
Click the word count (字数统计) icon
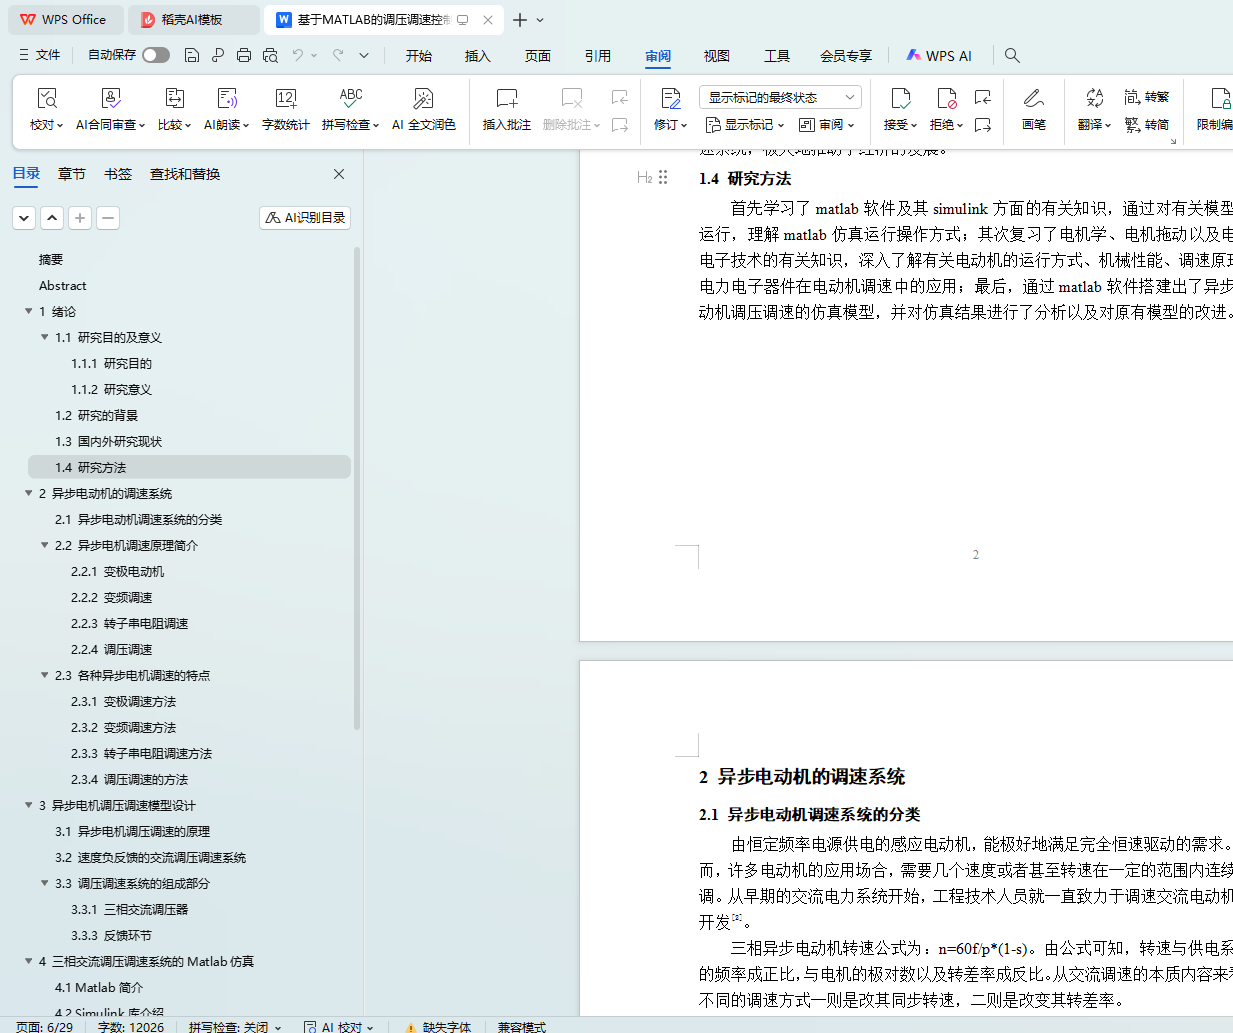click(285, 99)
